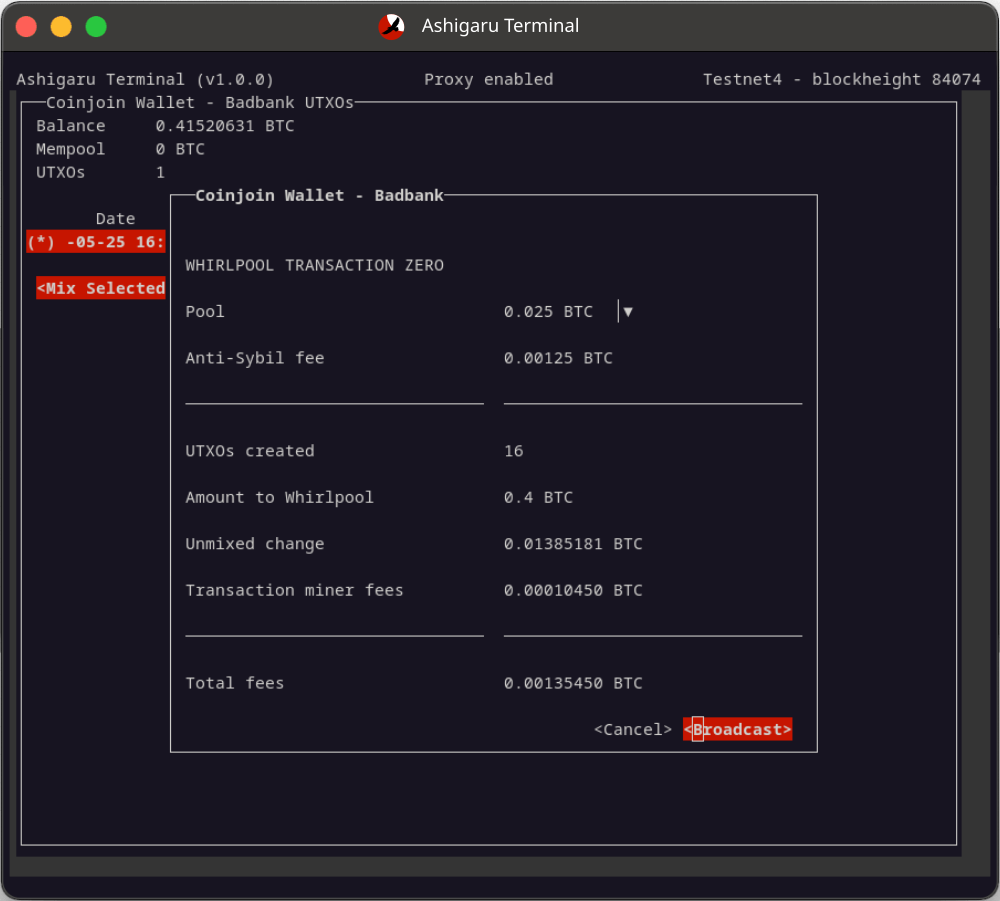
Task: Maximize the window with the green button
Action: 96,27
